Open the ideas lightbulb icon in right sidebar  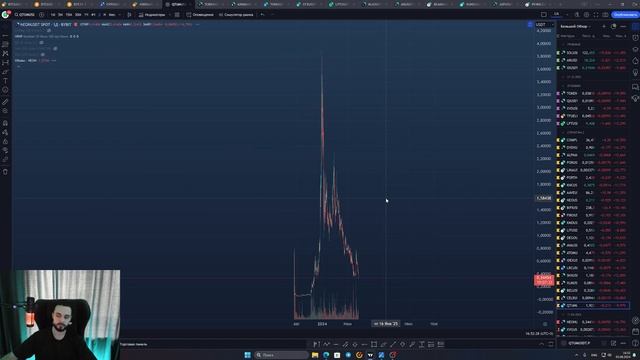click(636, 72)
